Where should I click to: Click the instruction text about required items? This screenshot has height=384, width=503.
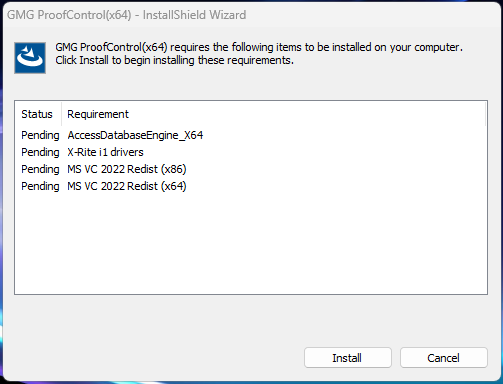coord(259,47)
